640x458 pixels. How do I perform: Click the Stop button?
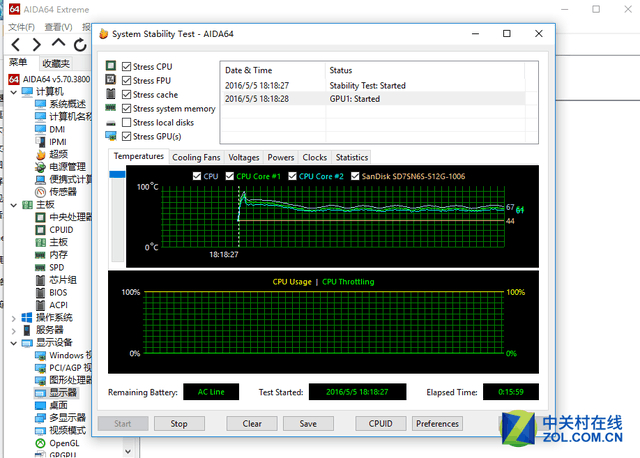[179, 424]
